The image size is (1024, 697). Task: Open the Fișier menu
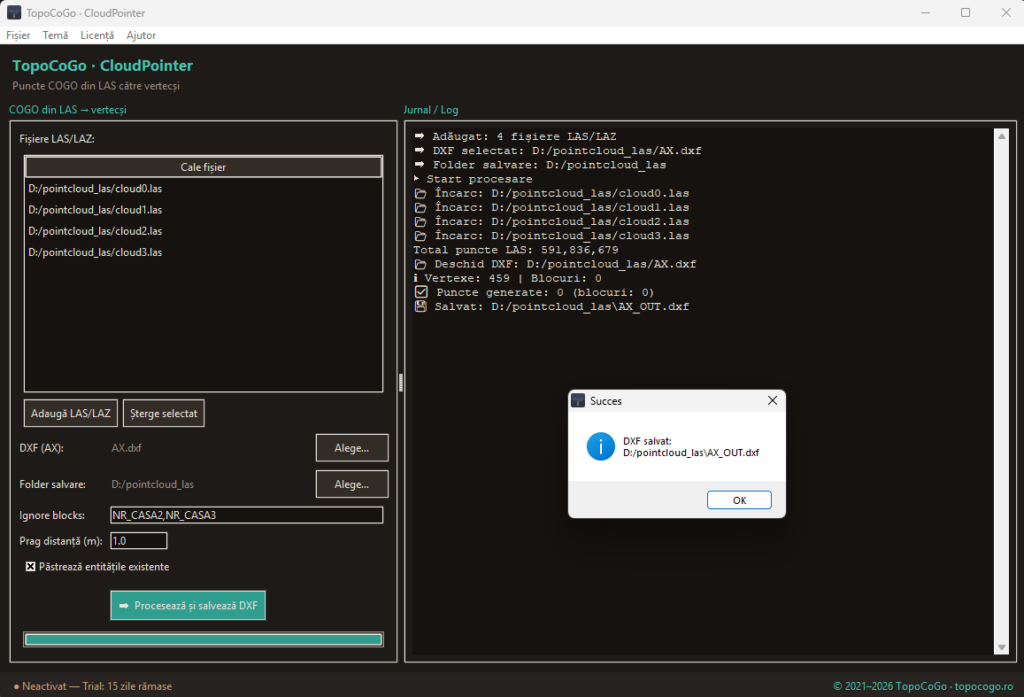[x=18, y=35]
